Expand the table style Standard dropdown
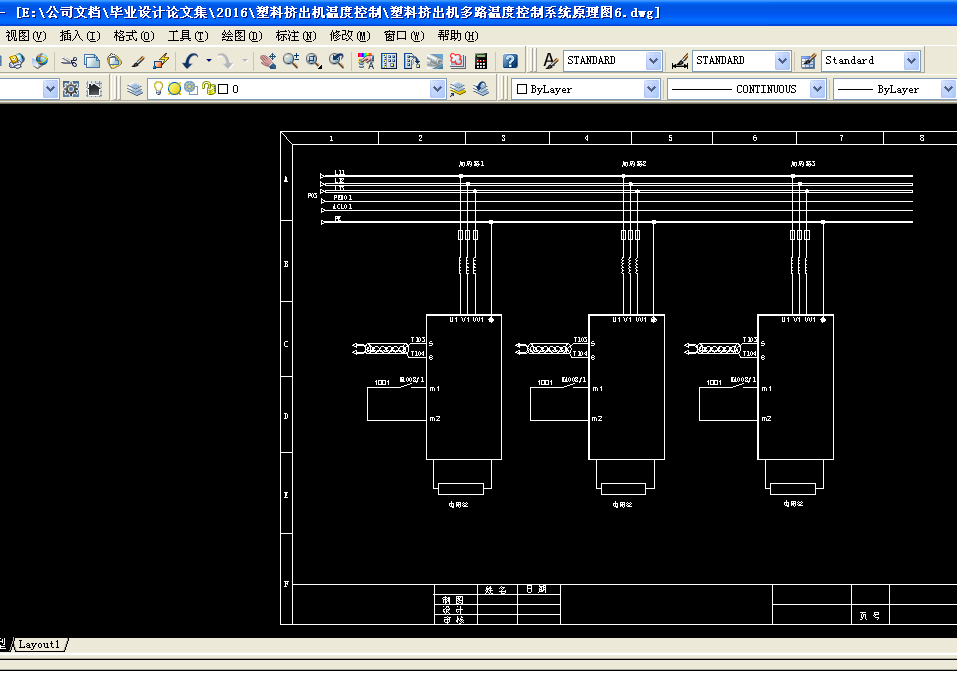Screen dimensions: 957x679 tap(911, 60)
